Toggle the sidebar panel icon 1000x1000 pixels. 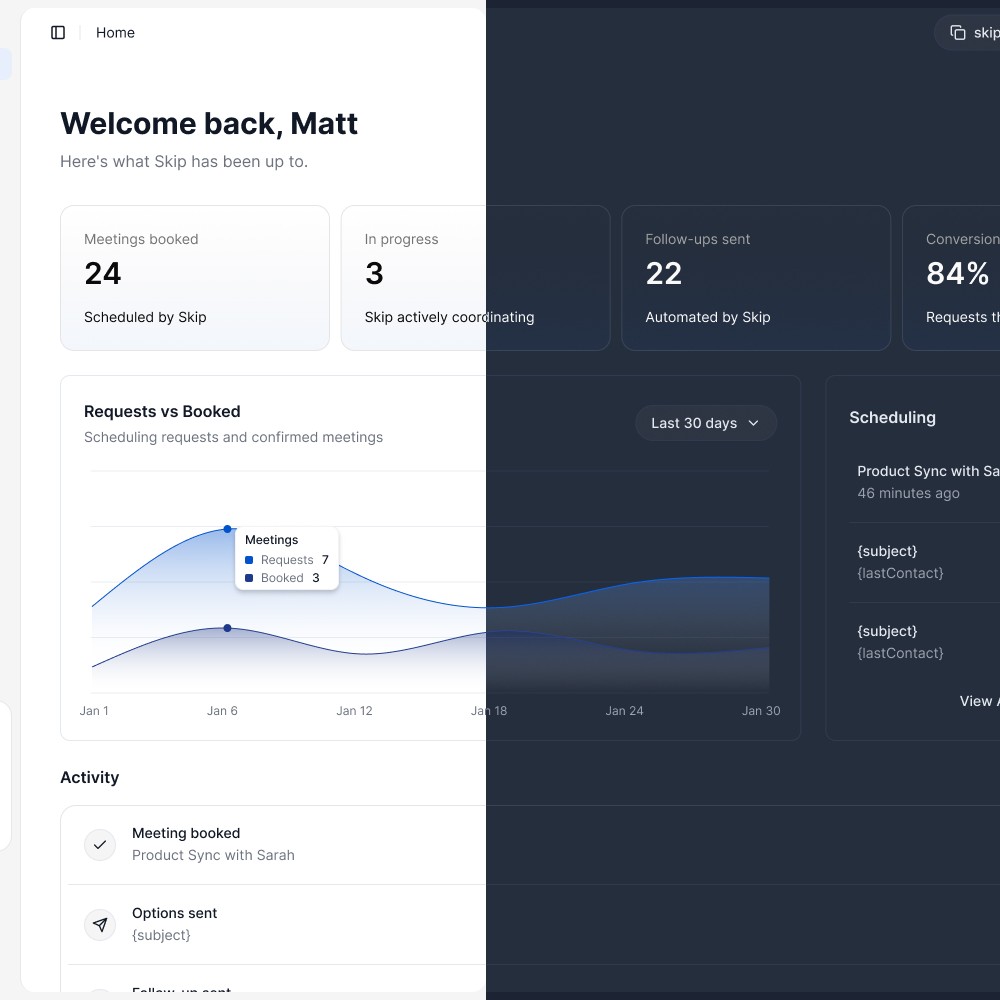[x=58, y=33]
